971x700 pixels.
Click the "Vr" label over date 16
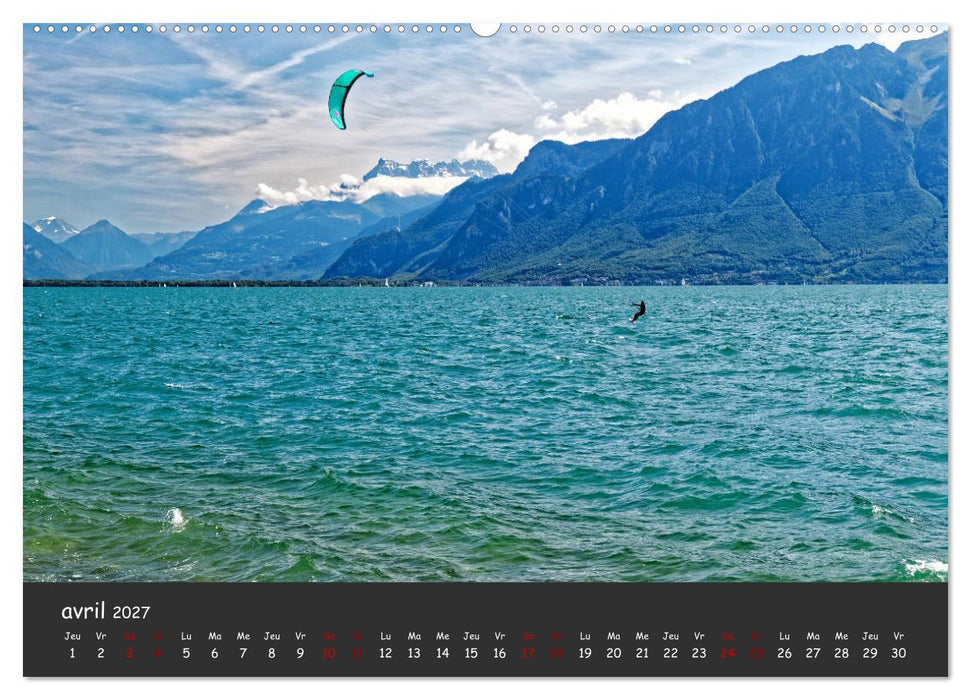[500, 636]
